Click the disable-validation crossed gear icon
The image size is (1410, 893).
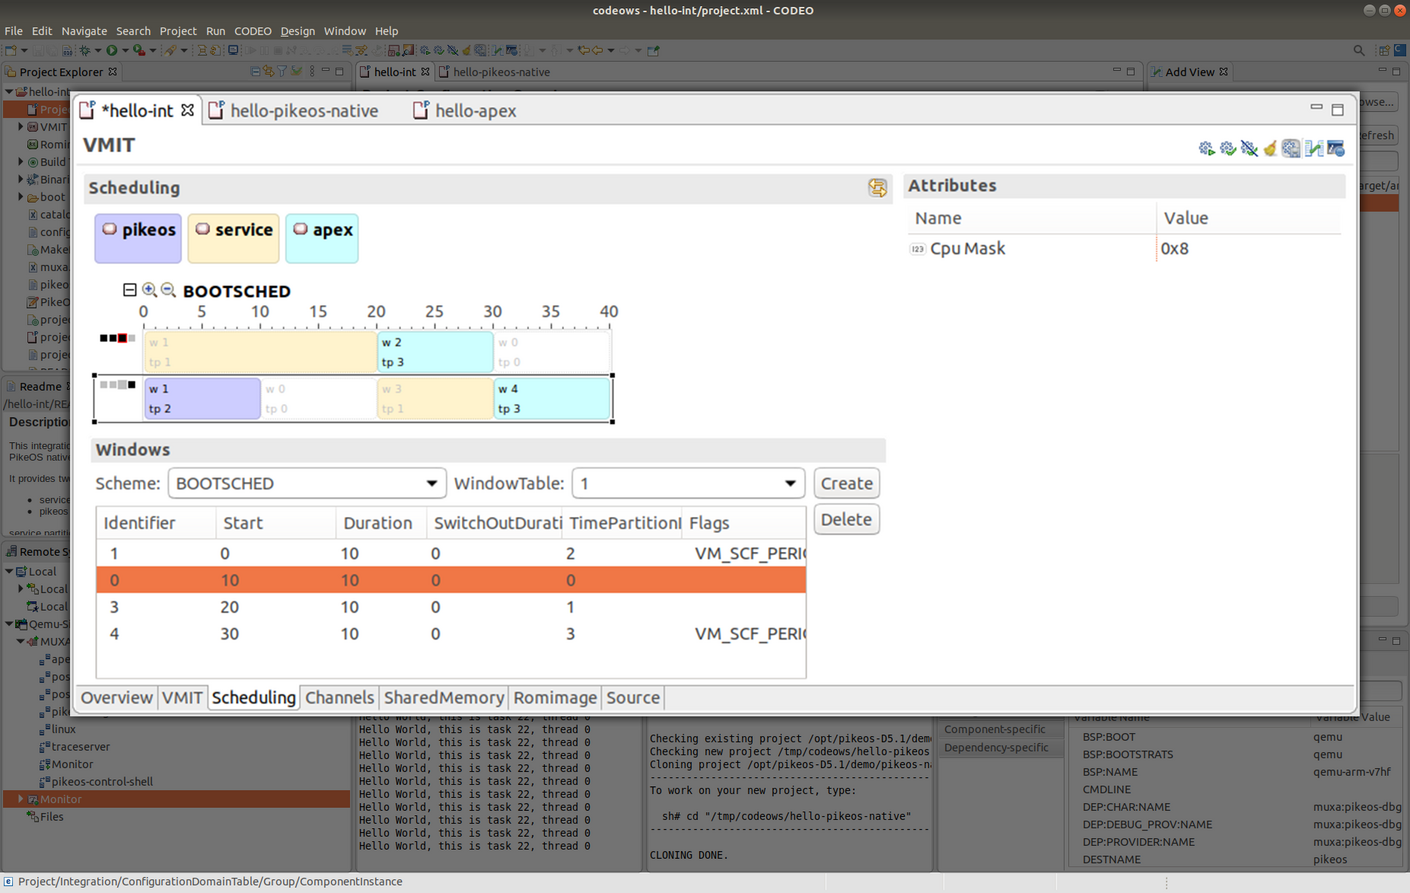(x=1249, y=147)
